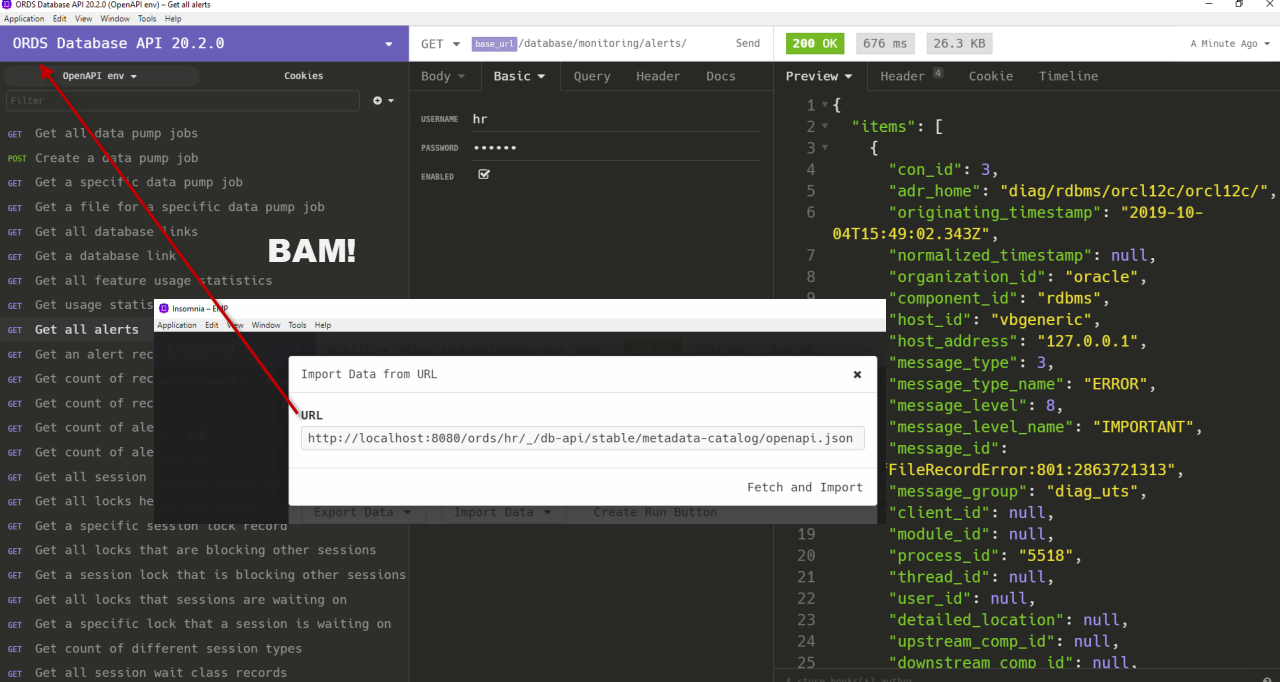Click the URL field in import dialog

click(x=583, y=438)
